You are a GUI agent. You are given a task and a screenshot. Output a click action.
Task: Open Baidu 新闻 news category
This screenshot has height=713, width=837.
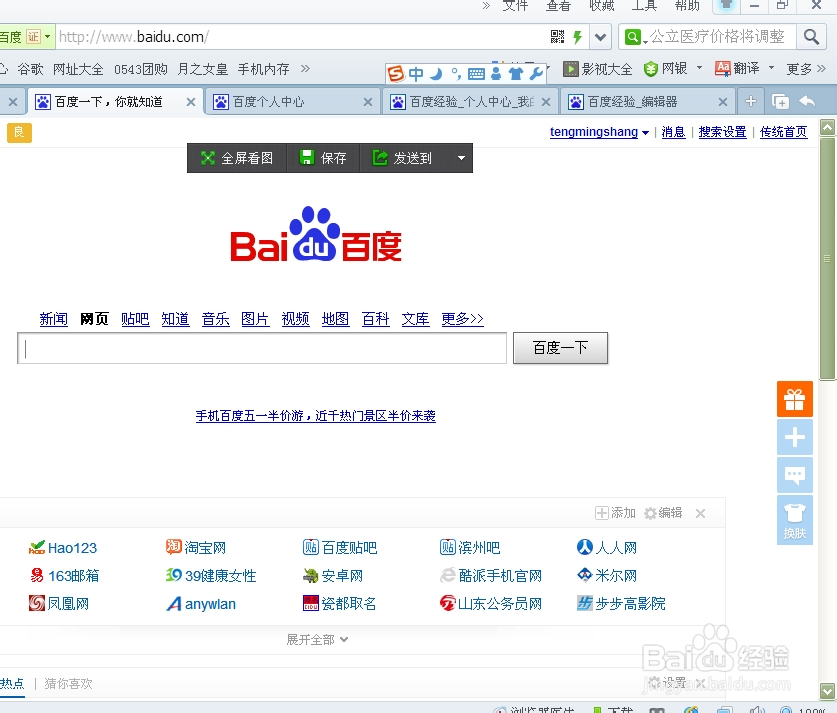tap(54, 319)
